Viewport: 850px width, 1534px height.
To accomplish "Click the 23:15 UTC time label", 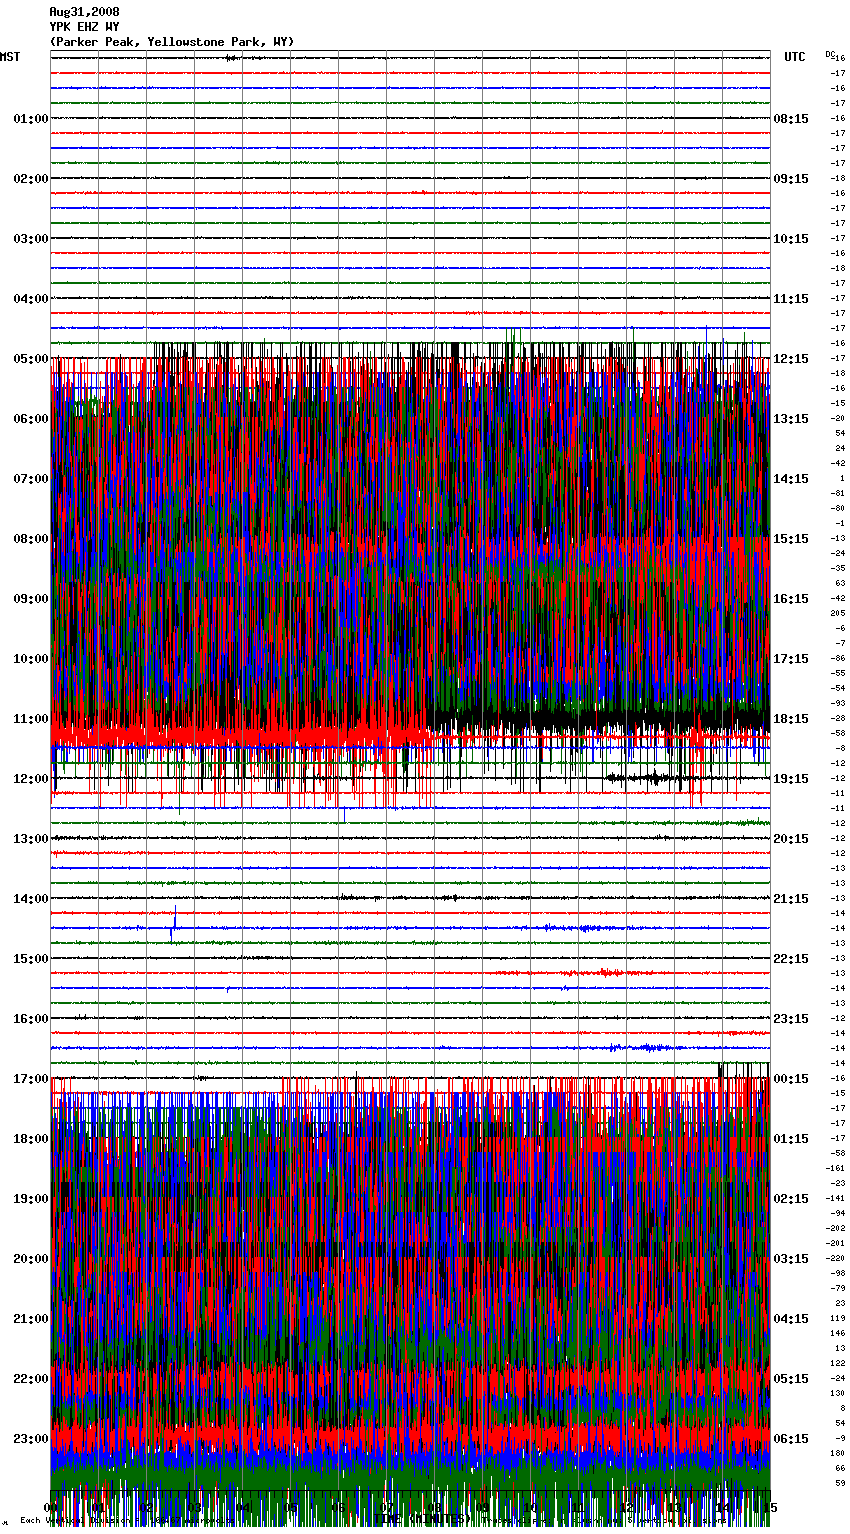I will 791,1019.
